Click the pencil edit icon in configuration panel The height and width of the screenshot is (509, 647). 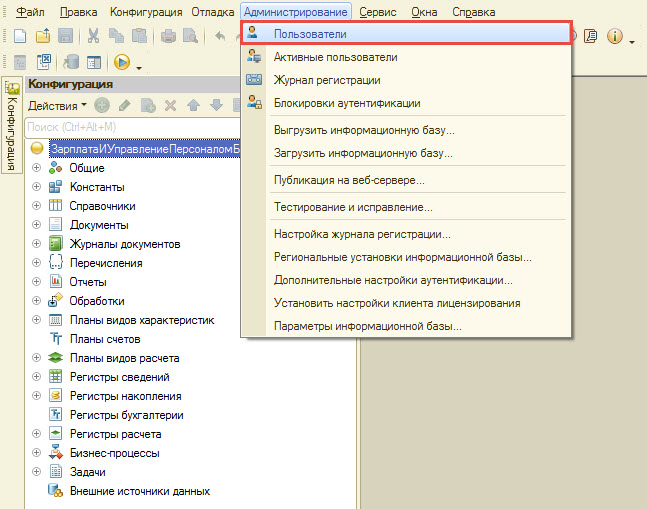point(124,105)
